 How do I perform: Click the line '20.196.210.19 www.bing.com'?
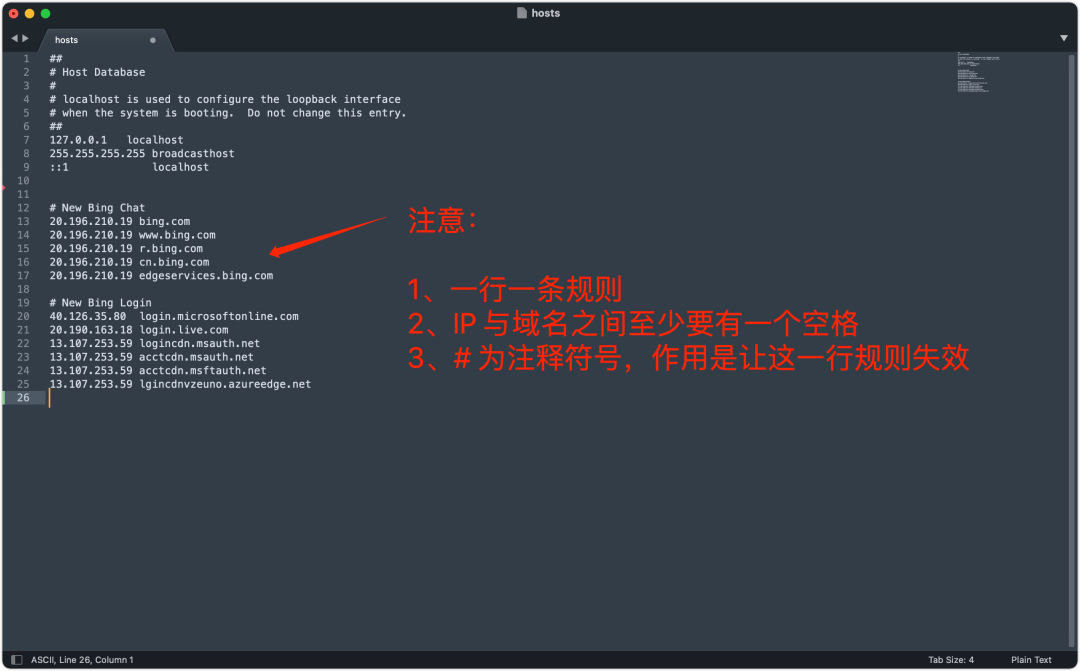132,235
